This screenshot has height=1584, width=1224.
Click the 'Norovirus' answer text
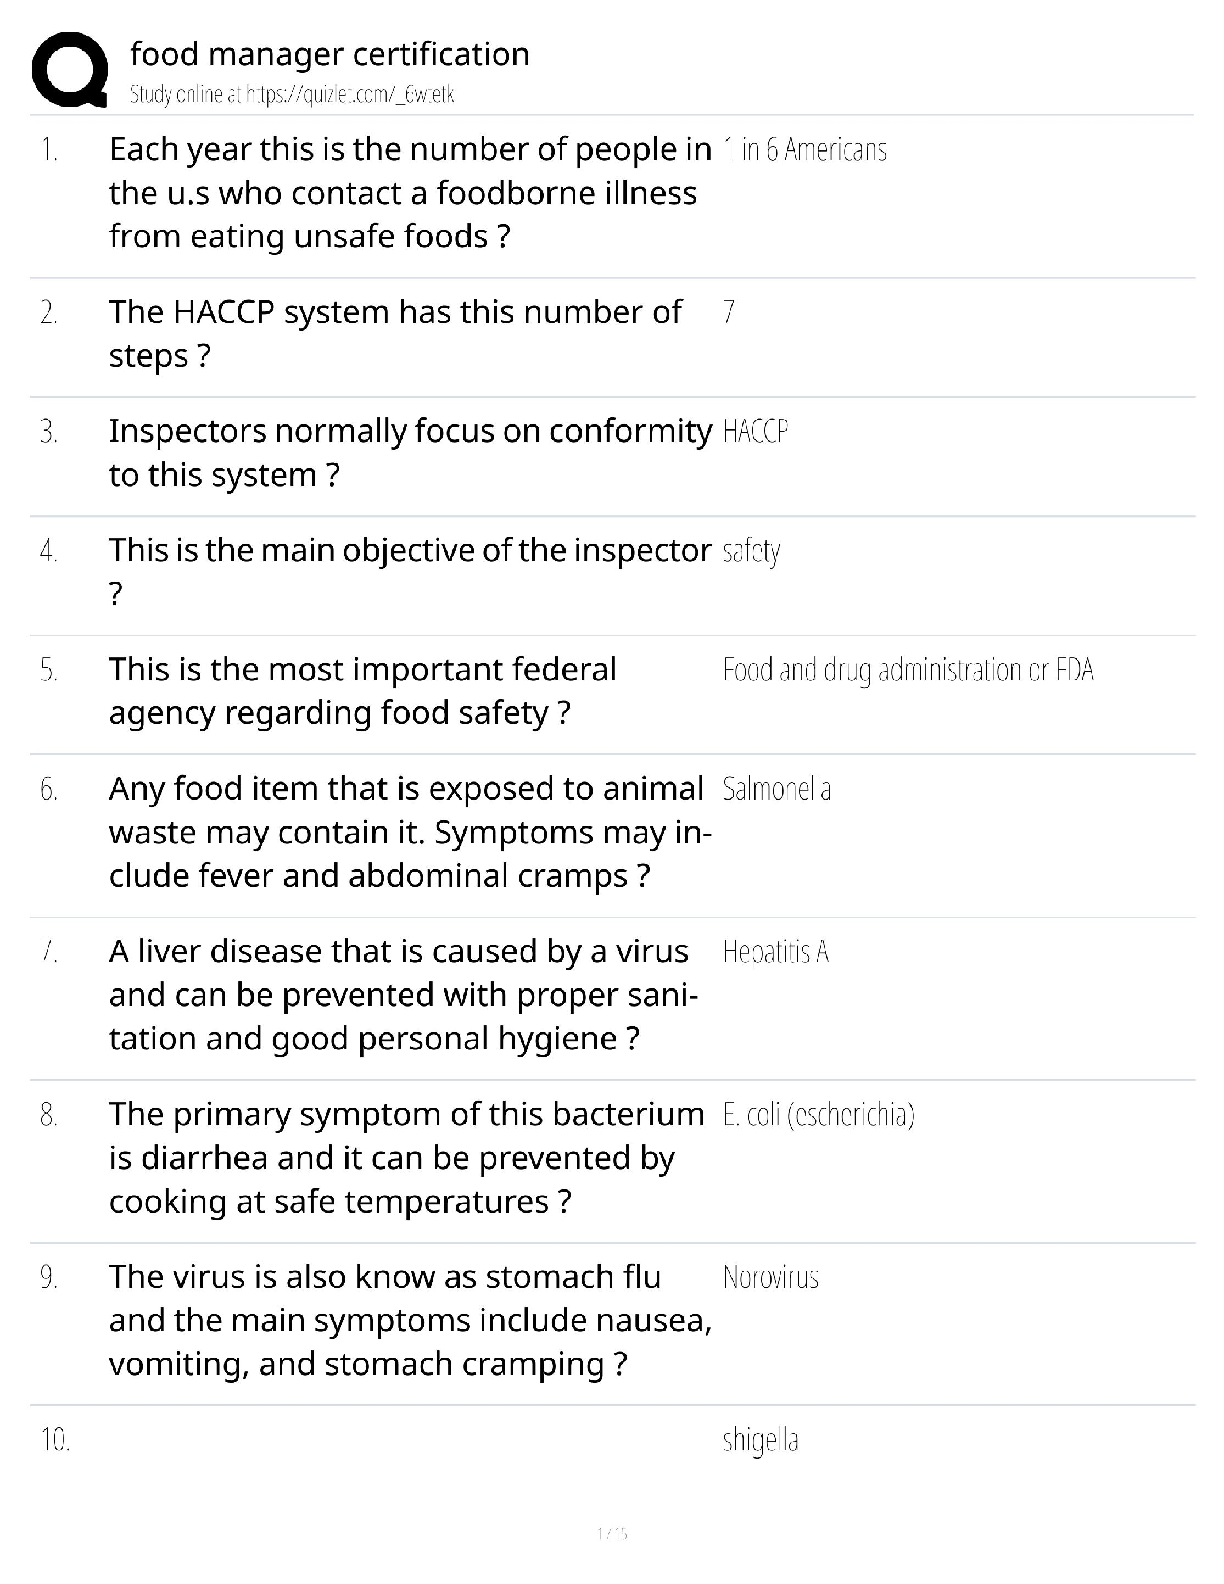pos(770,1278)
